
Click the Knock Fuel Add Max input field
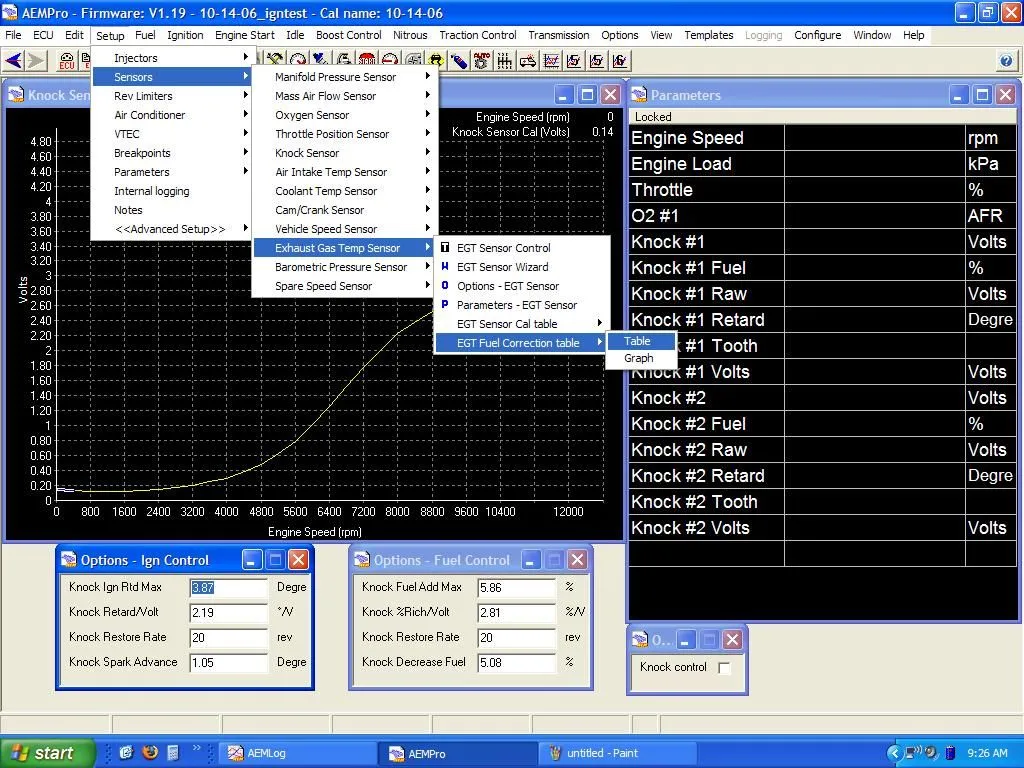point(516,588)
